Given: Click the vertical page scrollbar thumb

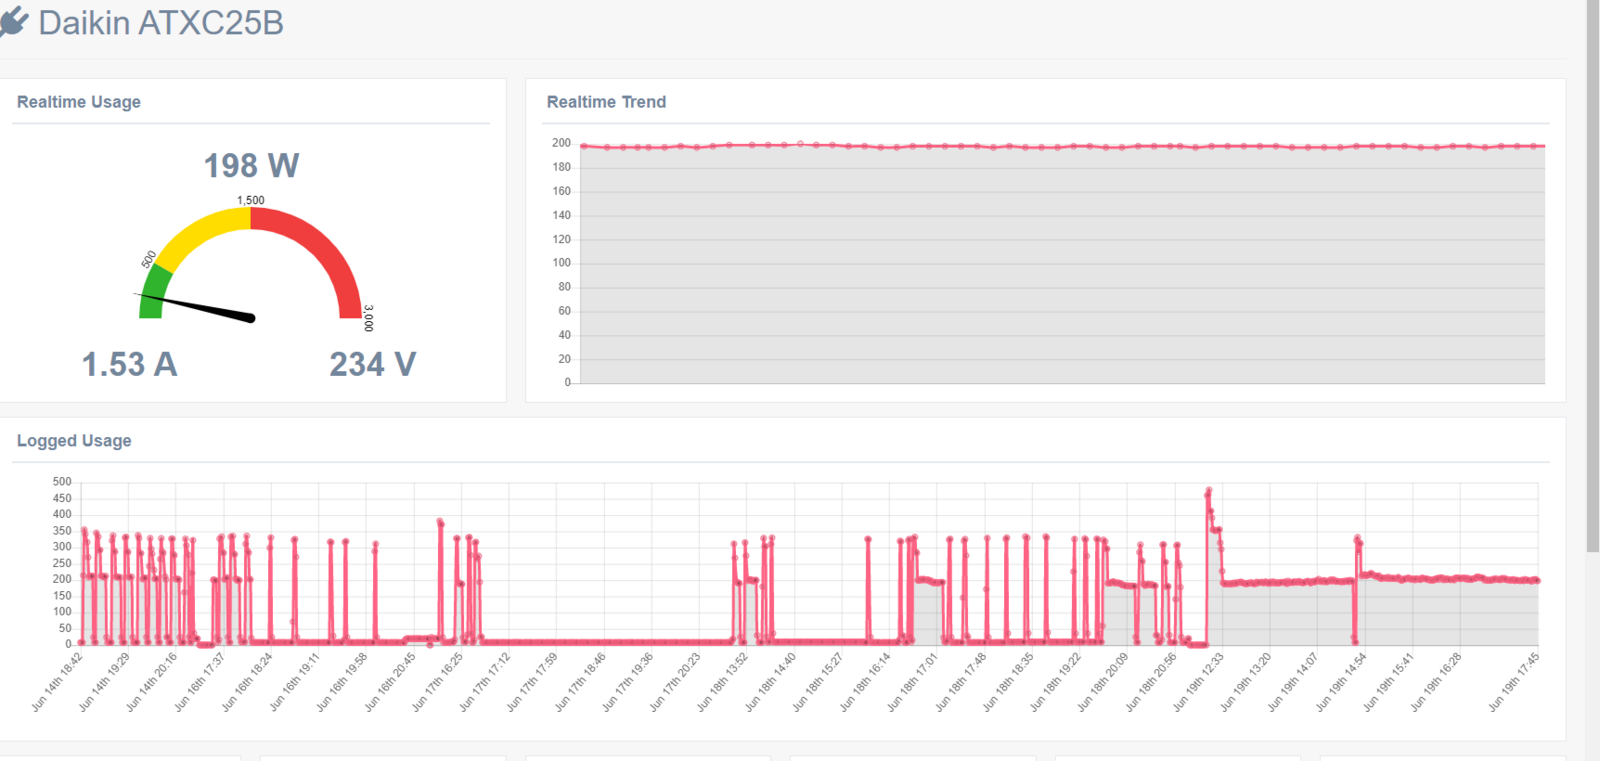Looking at the screenshot, I should (1593, 275).
